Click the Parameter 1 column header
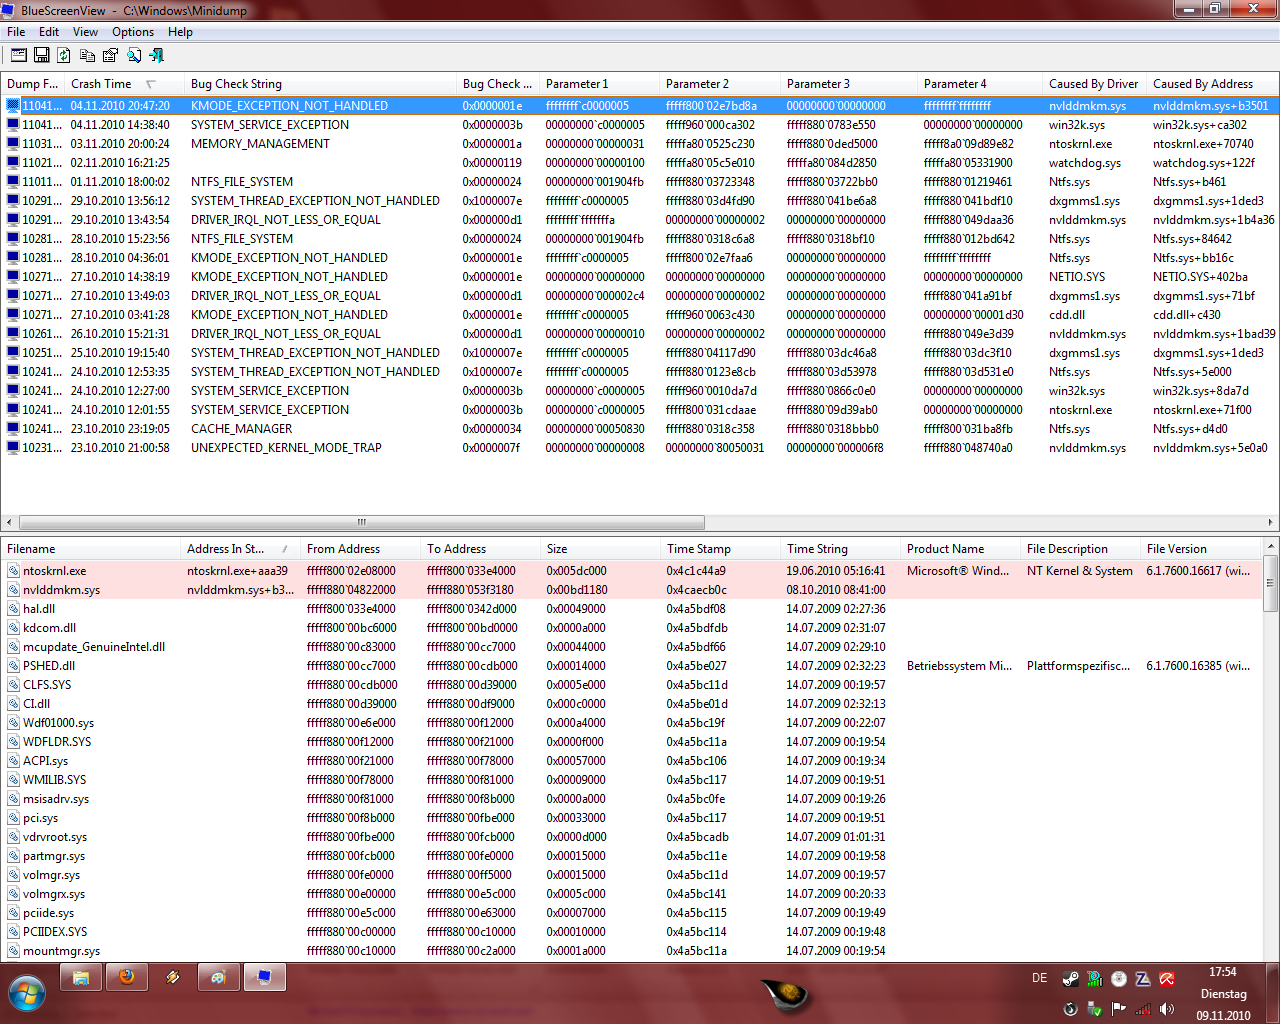This screenshot has height=1024, width=1280. tap(599, 84)
